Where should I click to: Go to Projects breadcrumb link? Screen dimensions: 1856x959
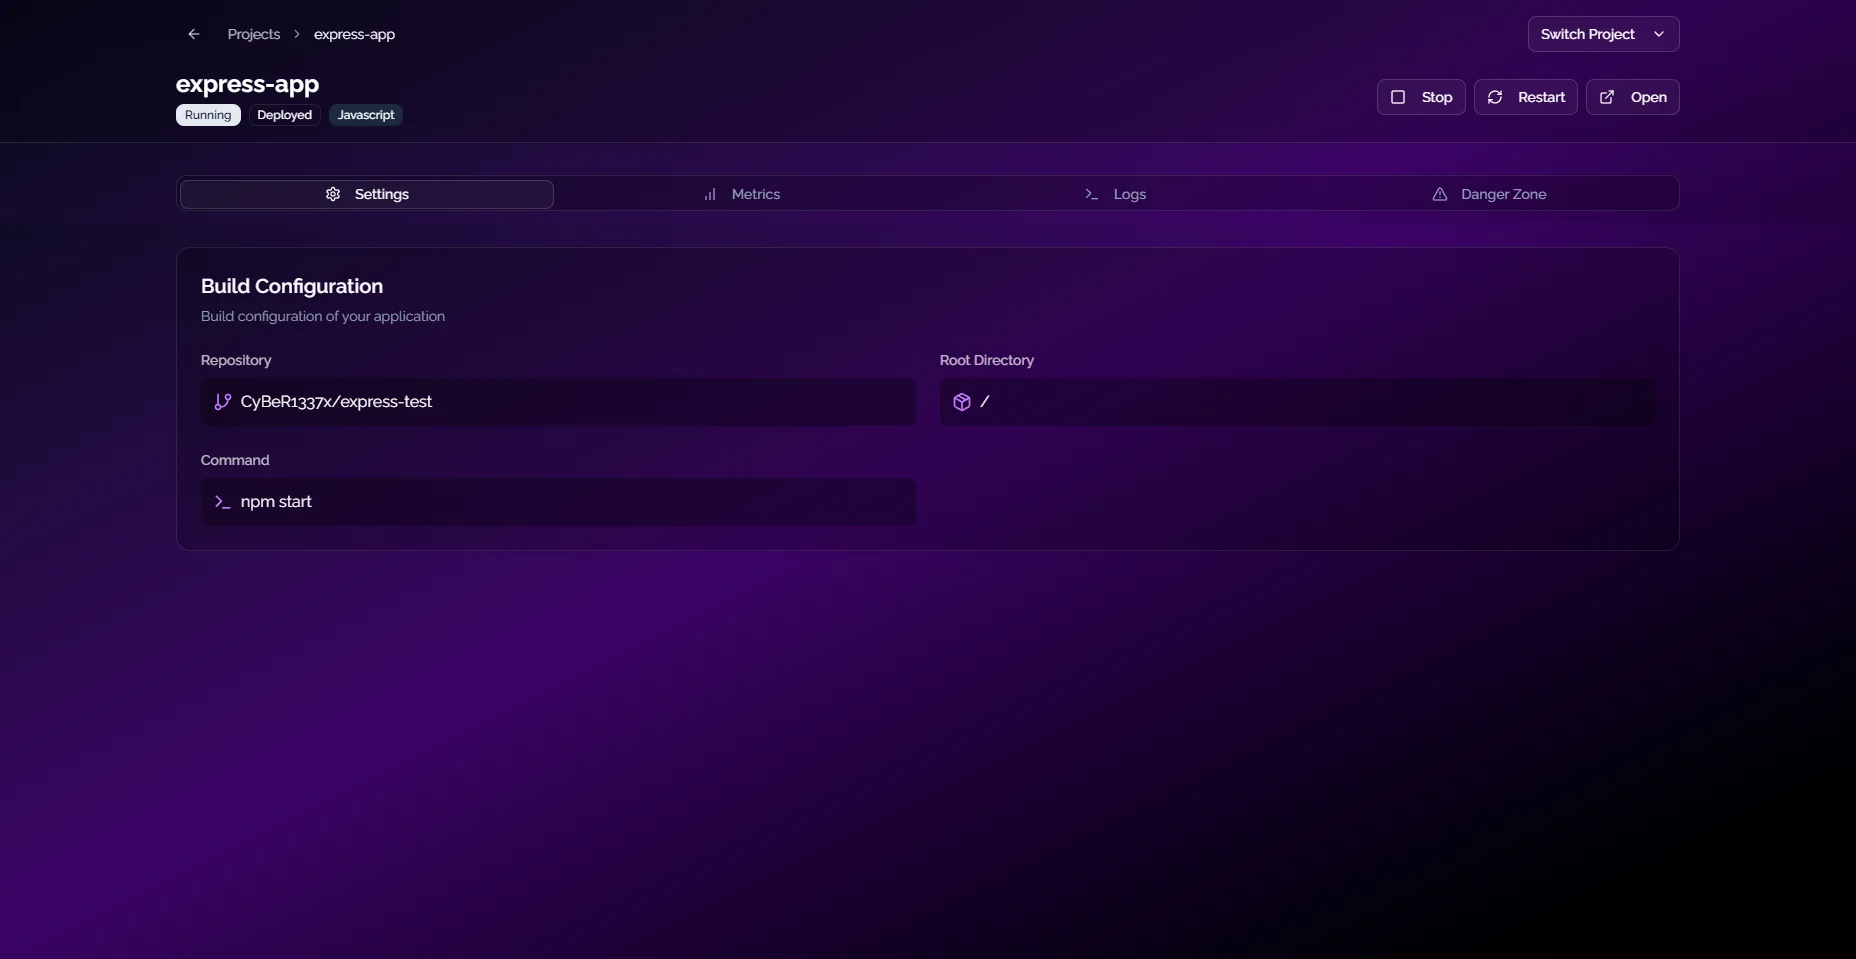(x=254, y=34)
